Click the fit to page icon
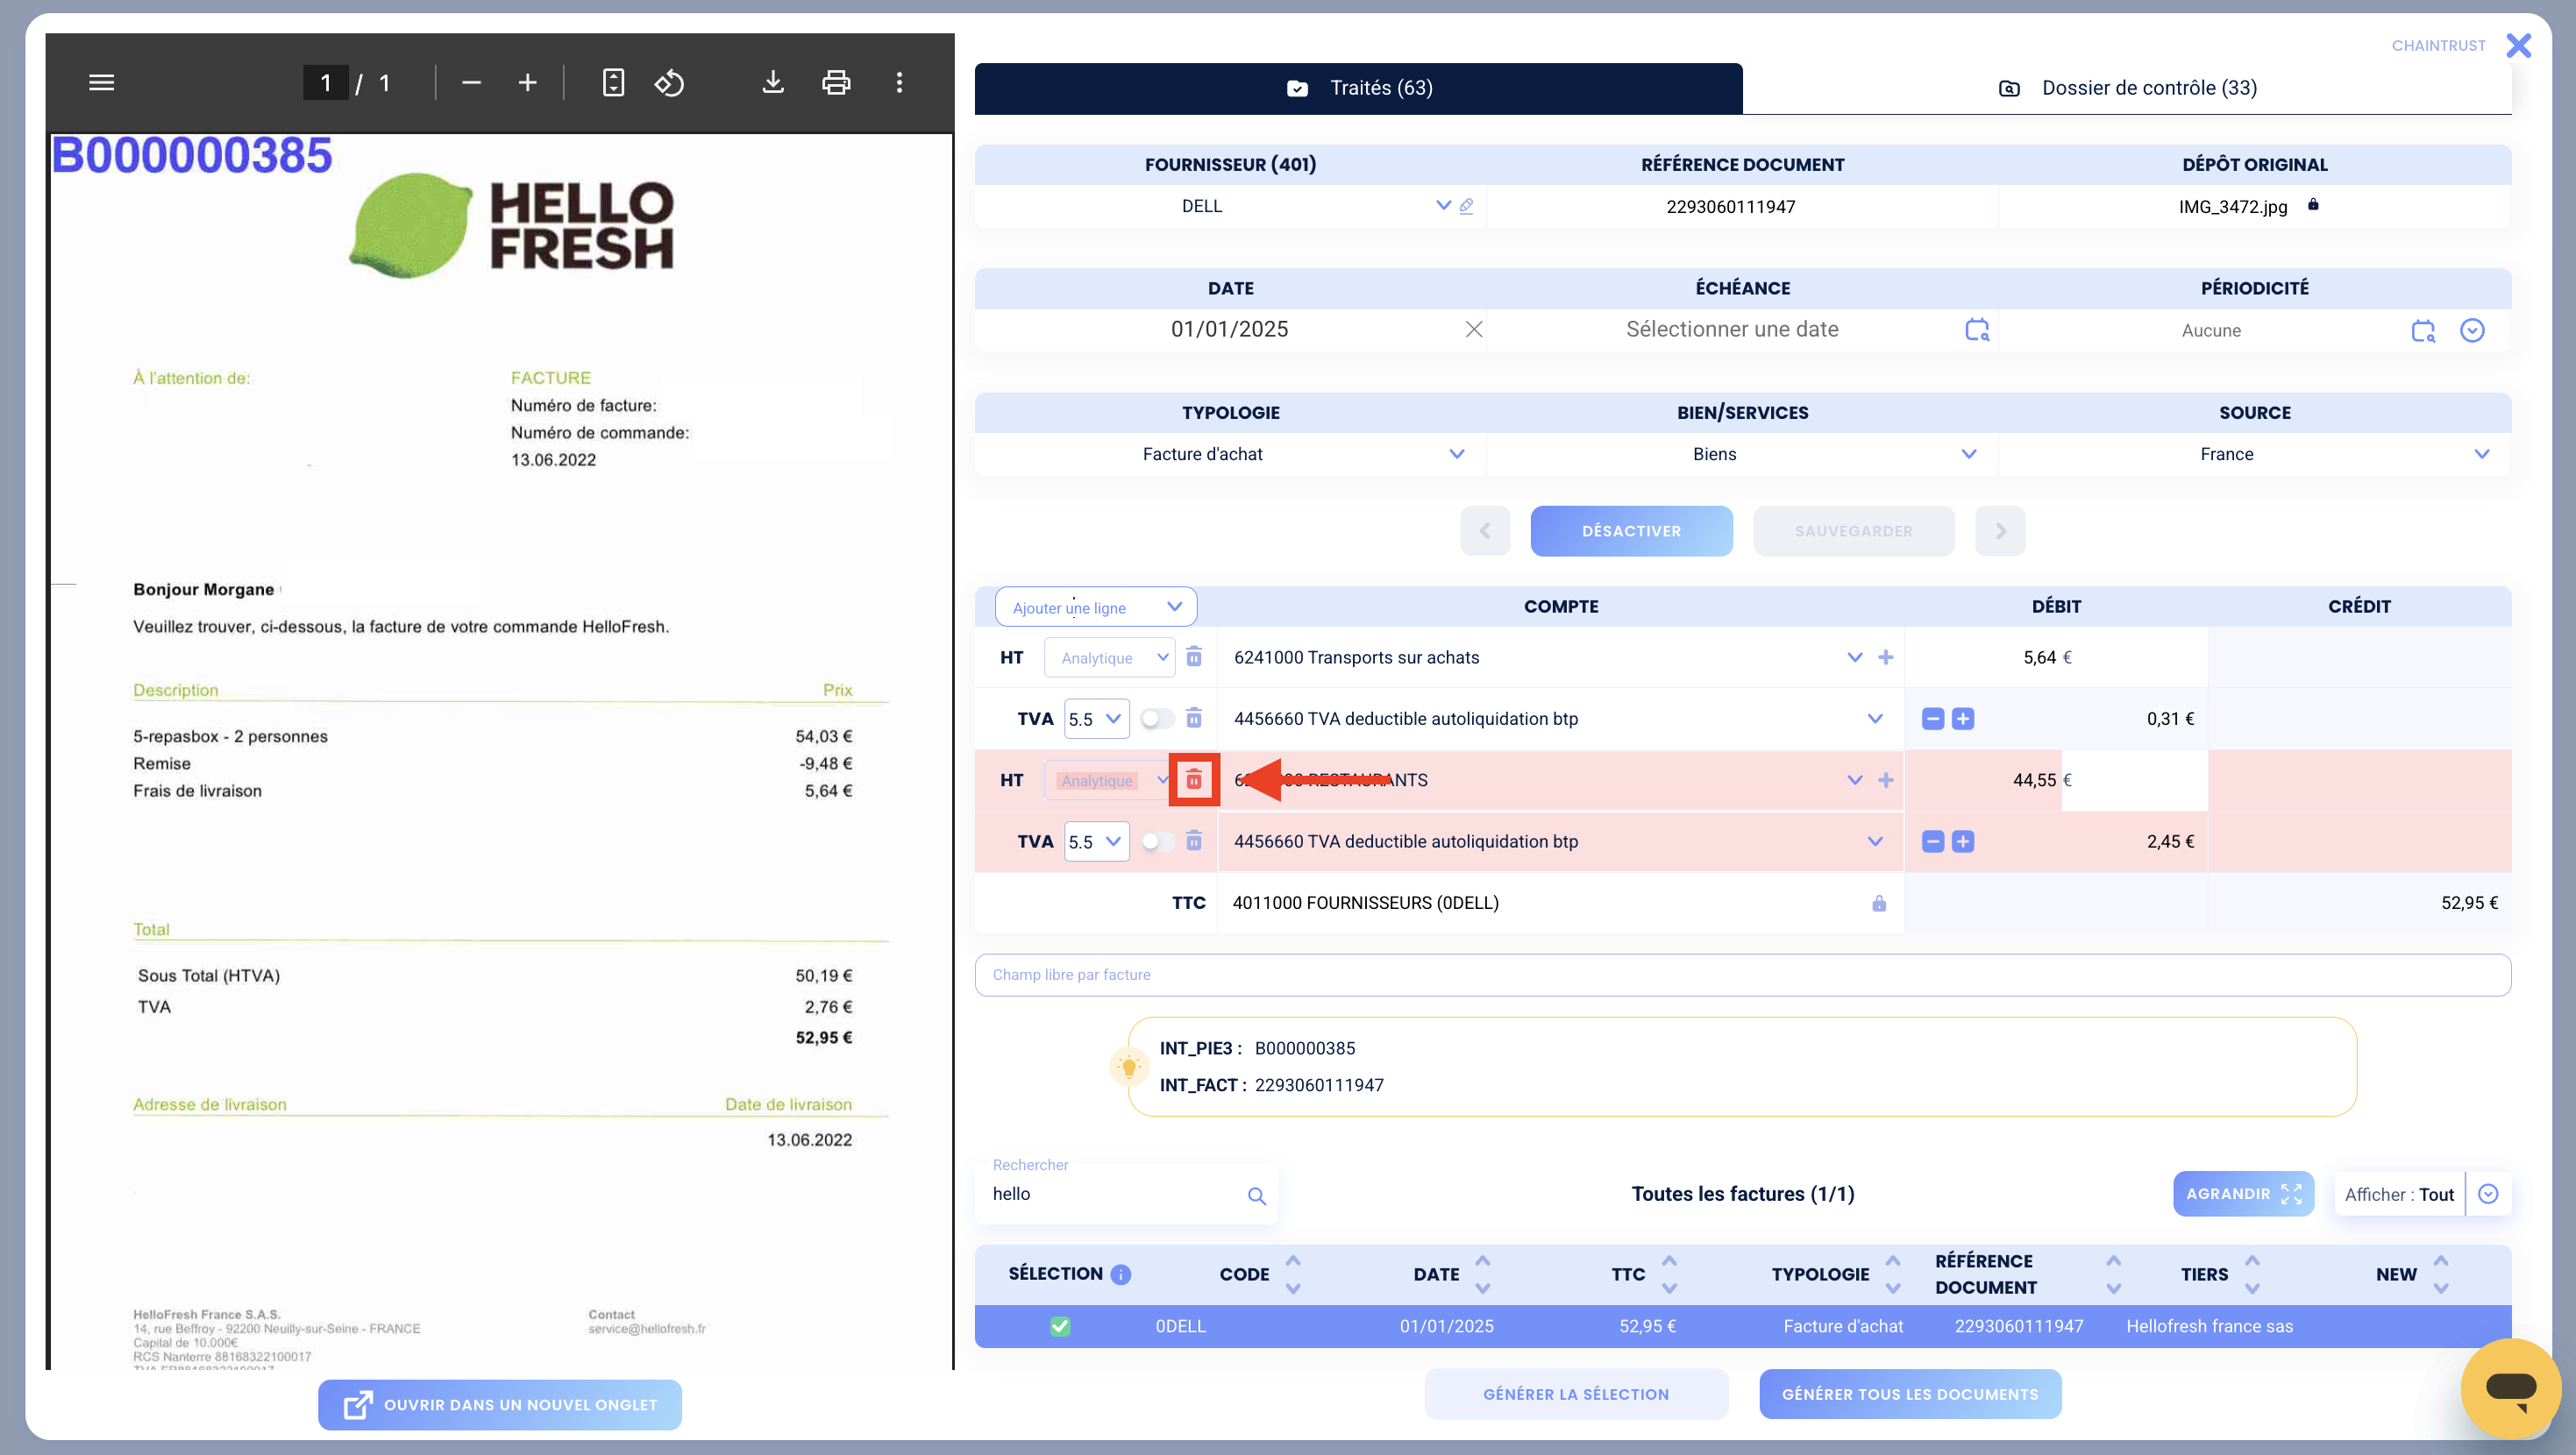The height and width of the screenshot is (1455, 2576). (x=613, y=82)
